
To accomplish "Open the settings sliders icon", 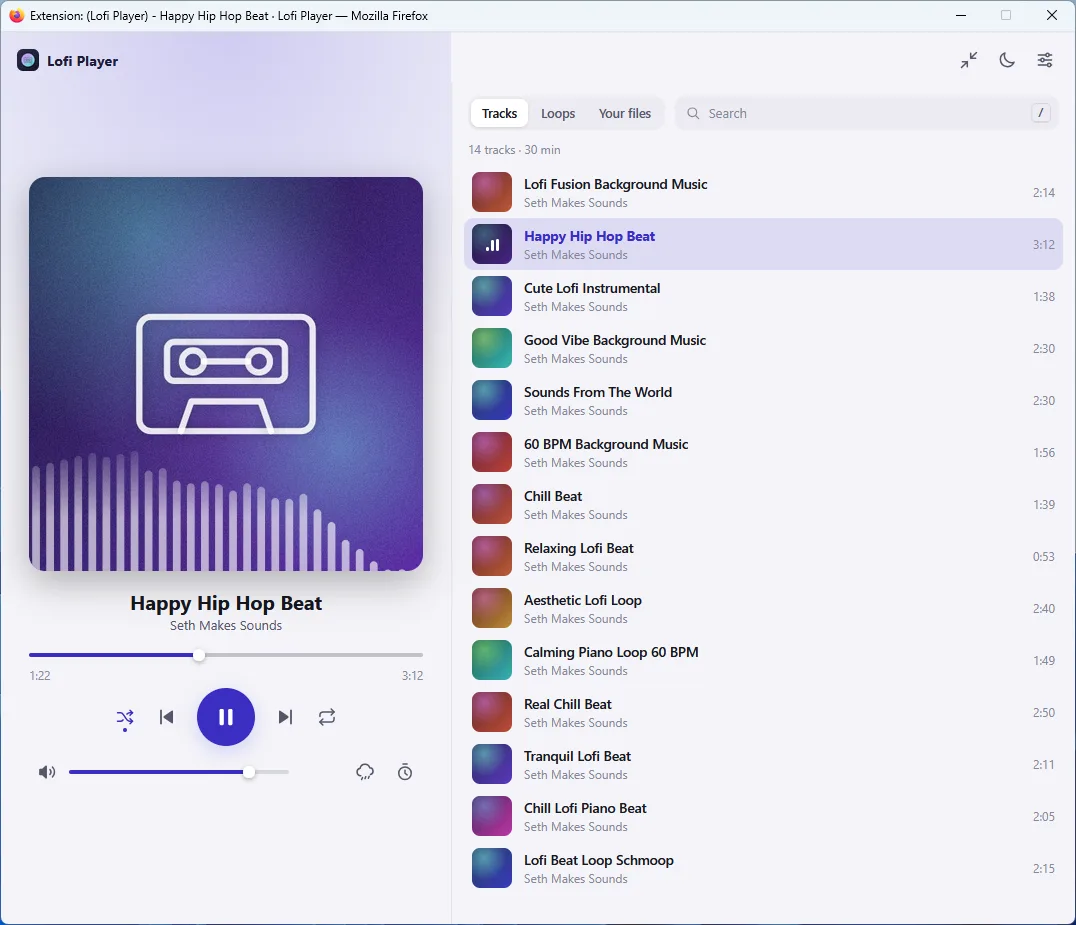I will 1044,60.
